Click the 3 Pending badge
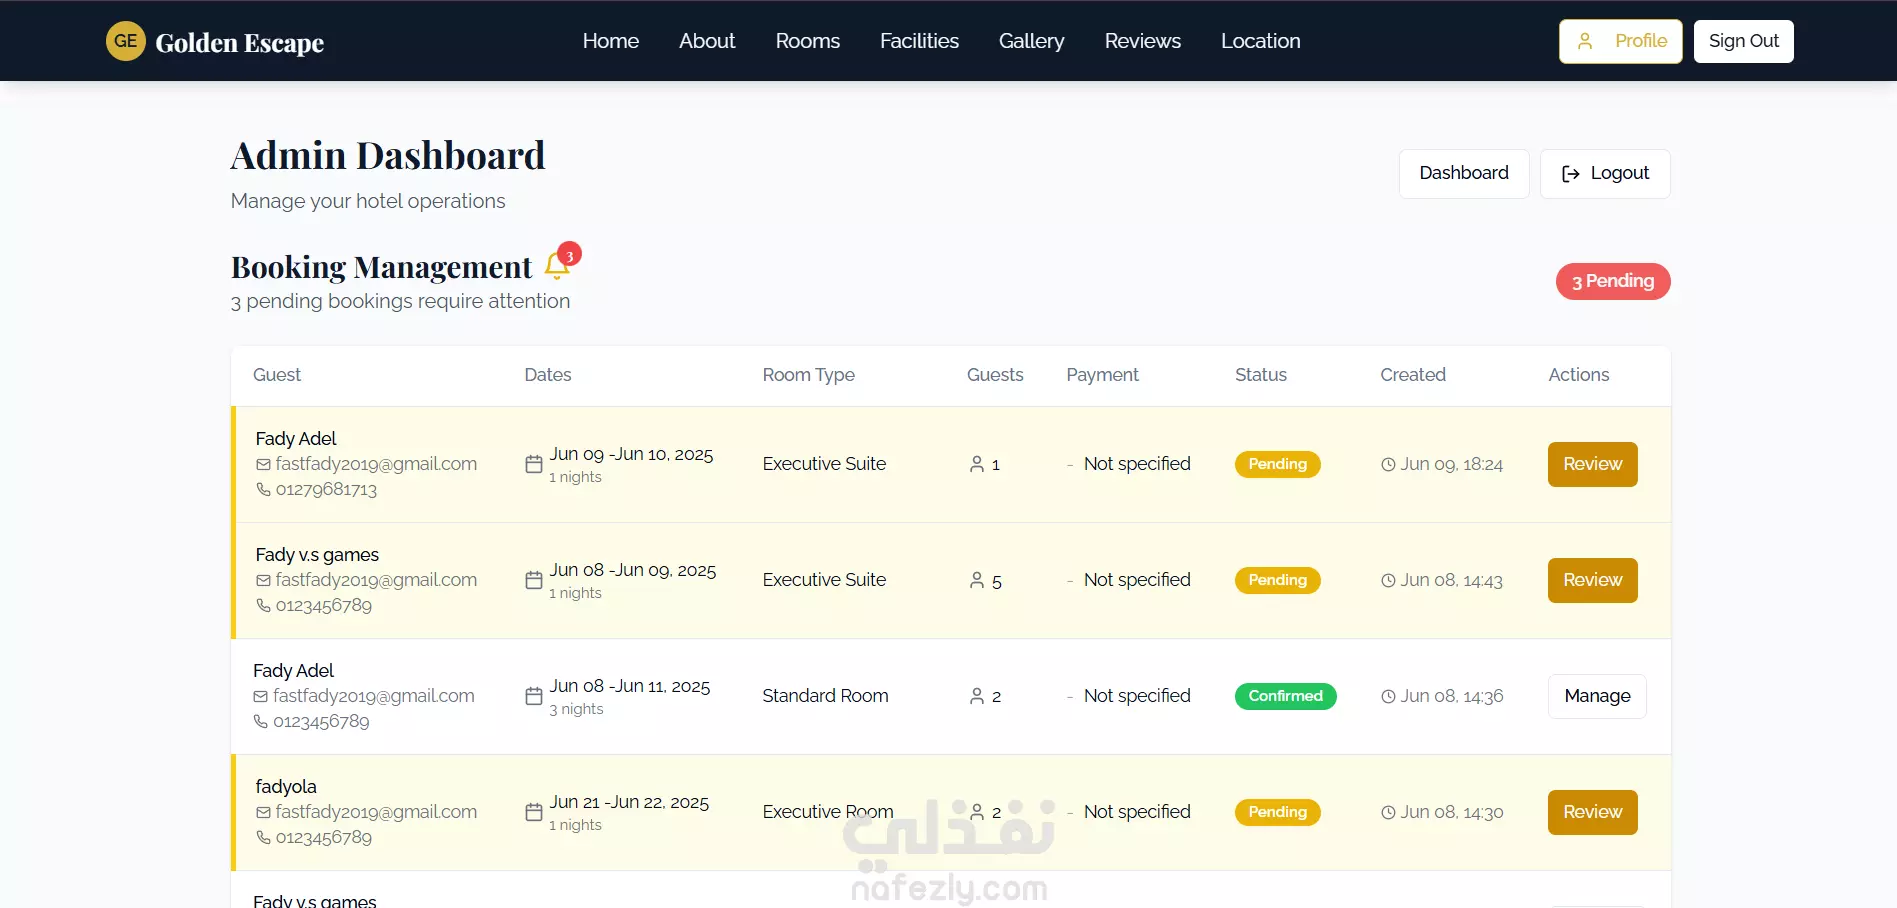 [x=1613, y=281]
